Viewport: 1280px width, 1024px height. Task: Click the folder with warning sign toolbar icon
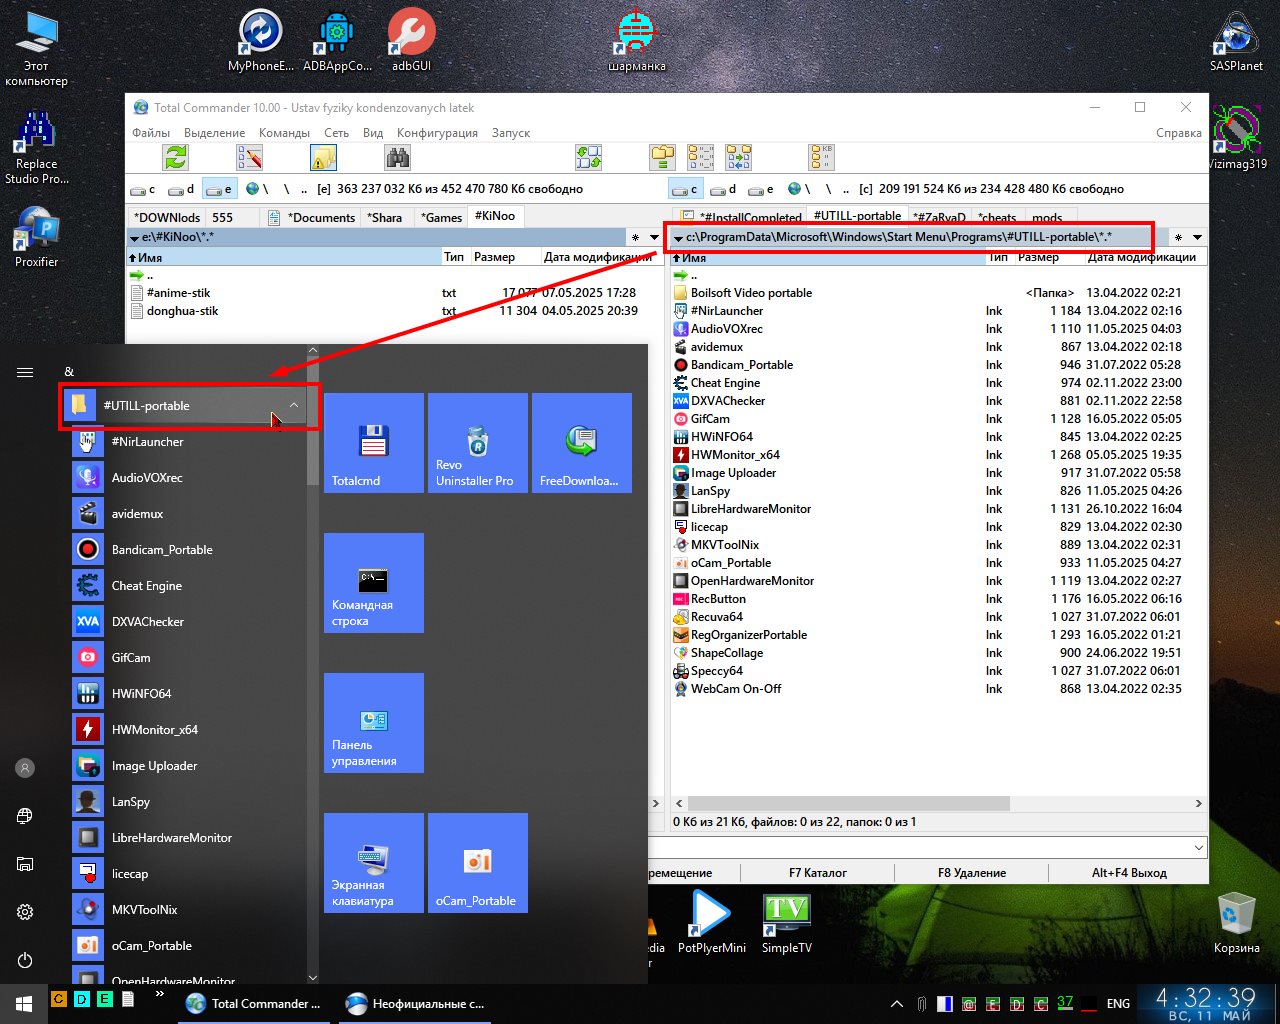(x=323, y=157)
